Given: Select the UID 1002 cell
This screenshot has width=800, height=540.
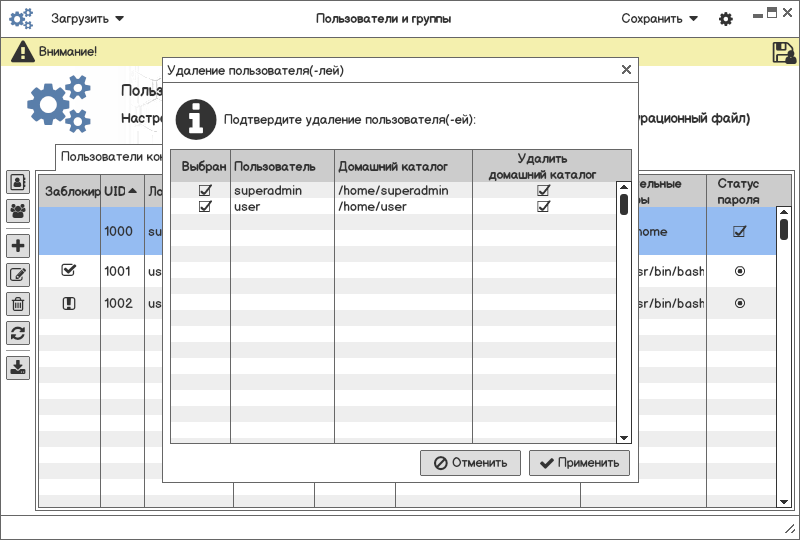Looking at the screenshot, I should 122,303.
